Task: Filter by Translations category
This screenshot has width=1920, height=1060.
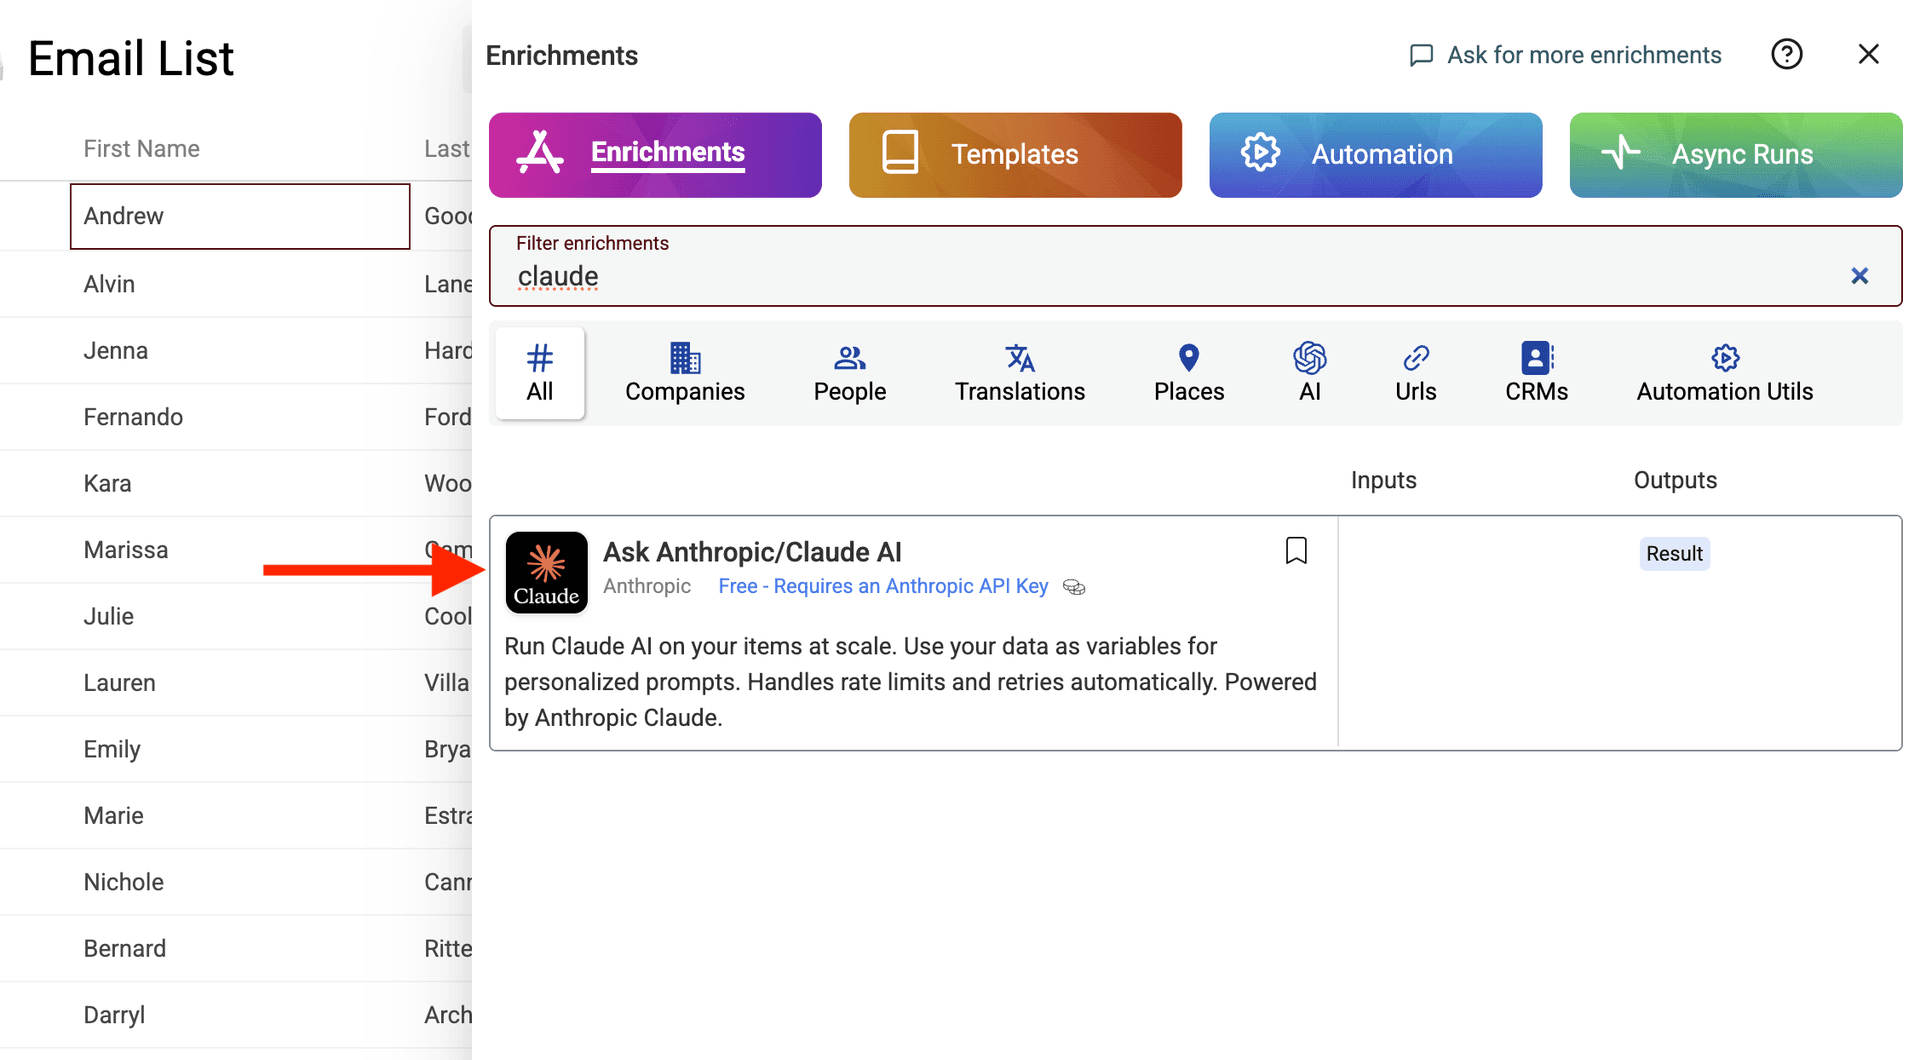Action: (x=1019, y=373)
